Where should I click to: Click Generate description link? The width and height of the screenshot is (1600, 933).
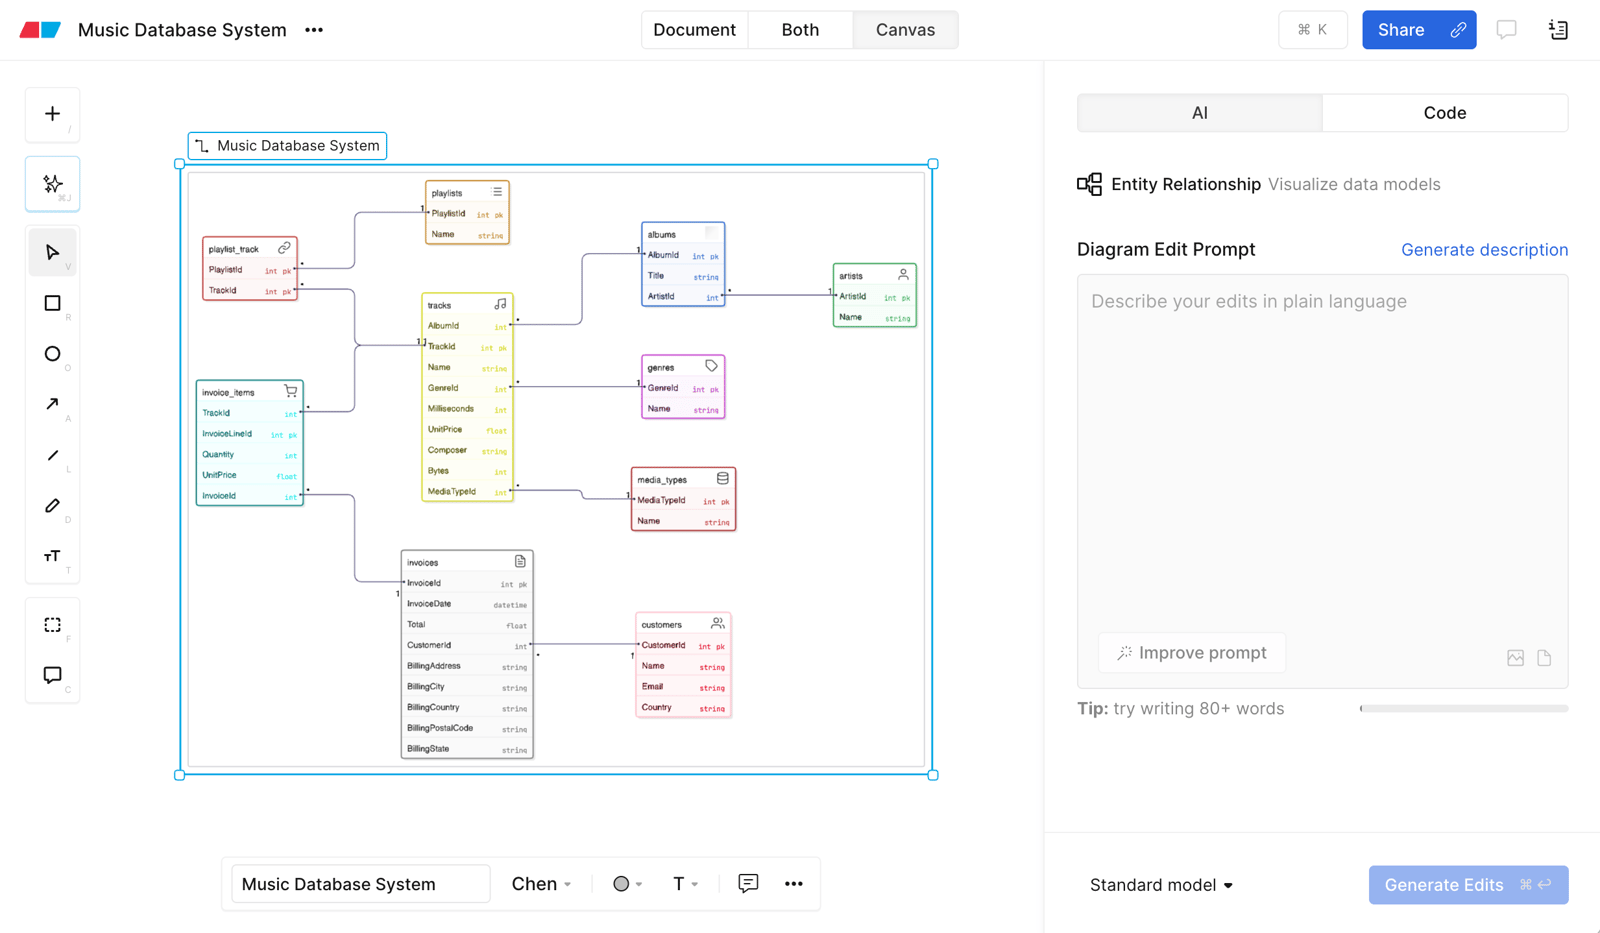tap(1484, 250)
